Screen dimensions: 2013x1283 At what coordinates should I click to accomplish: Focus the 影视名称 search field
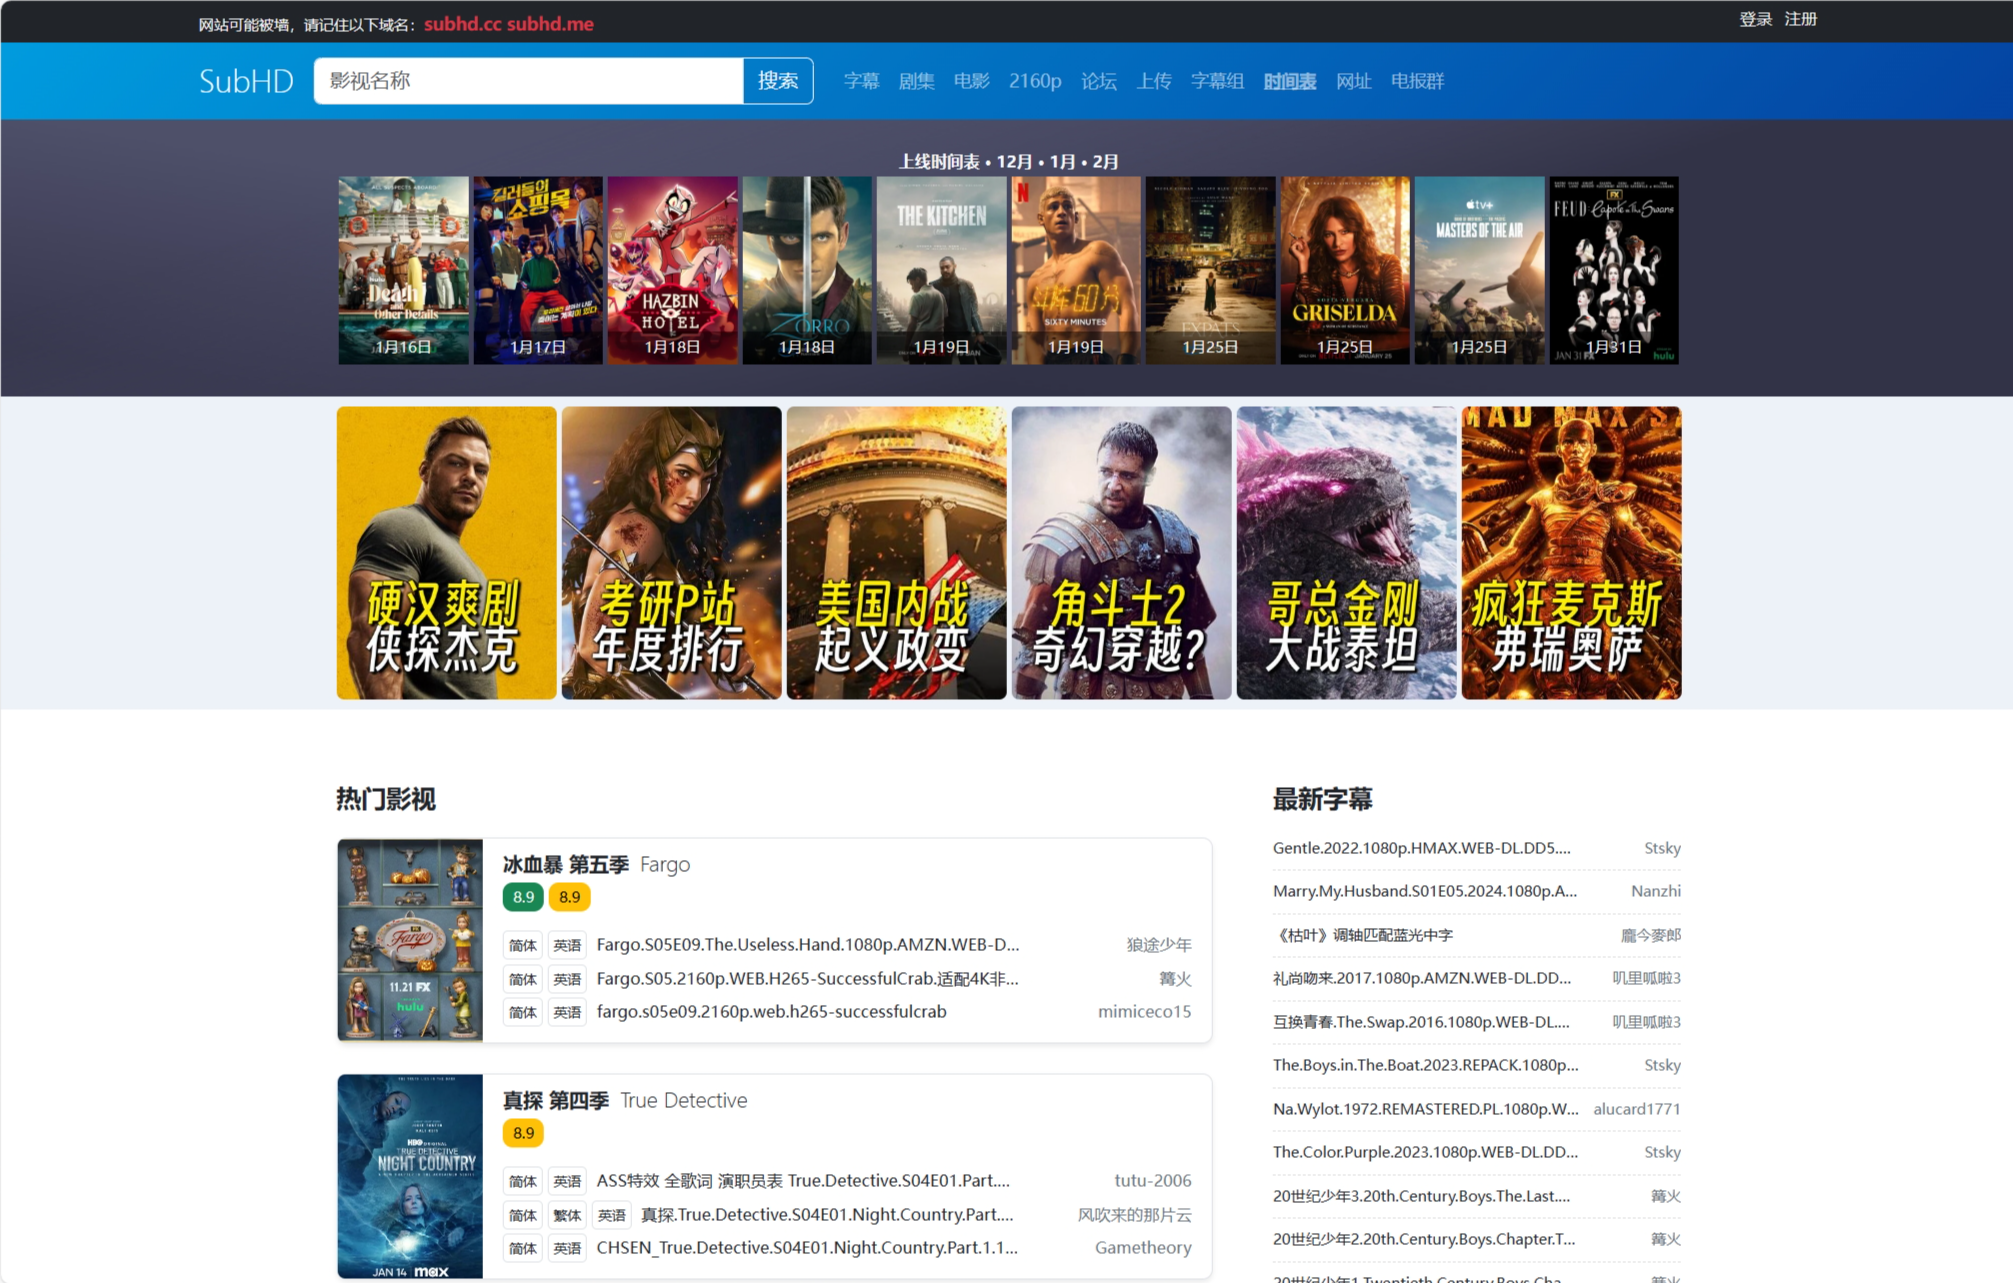click(528, 81)
